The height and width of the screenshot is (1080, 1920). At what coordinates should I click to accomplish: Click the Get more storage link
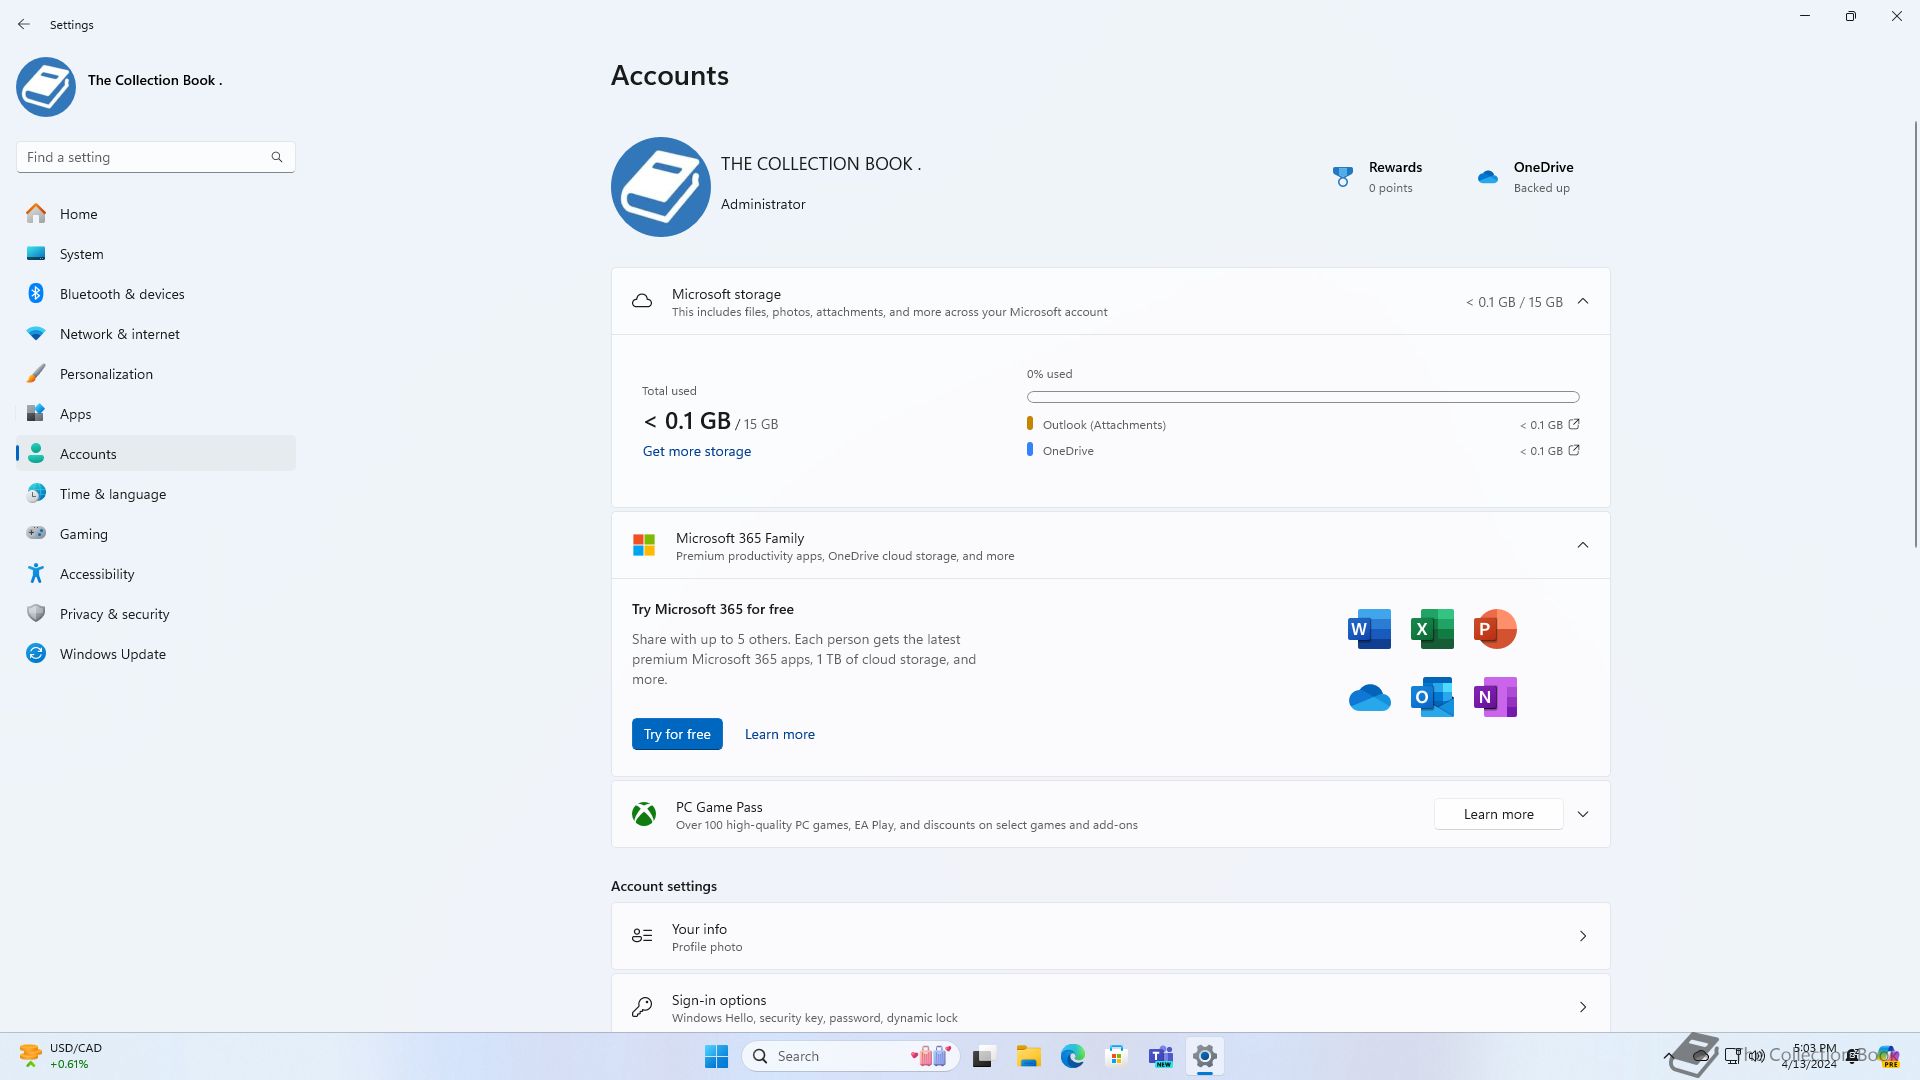click(697, 451)
